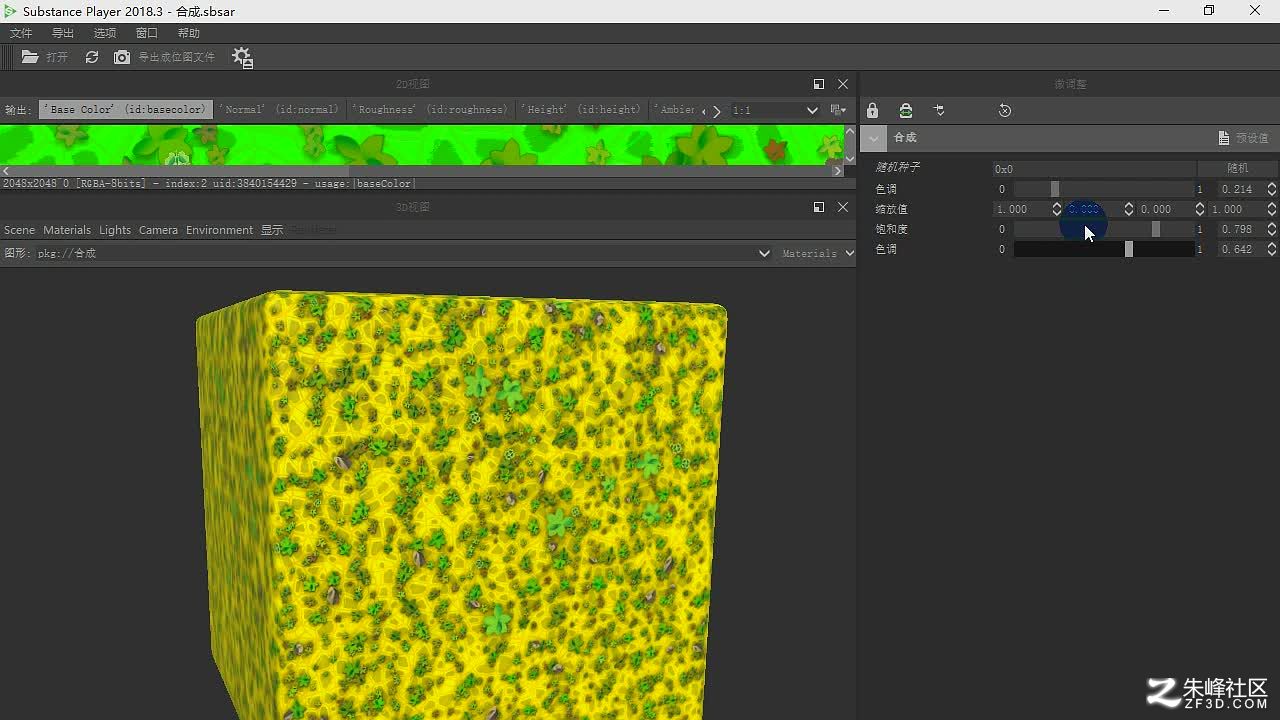Show previous output tabs with left arrow
Viewport: 1280px width, 720px height.
pos(704,111)
